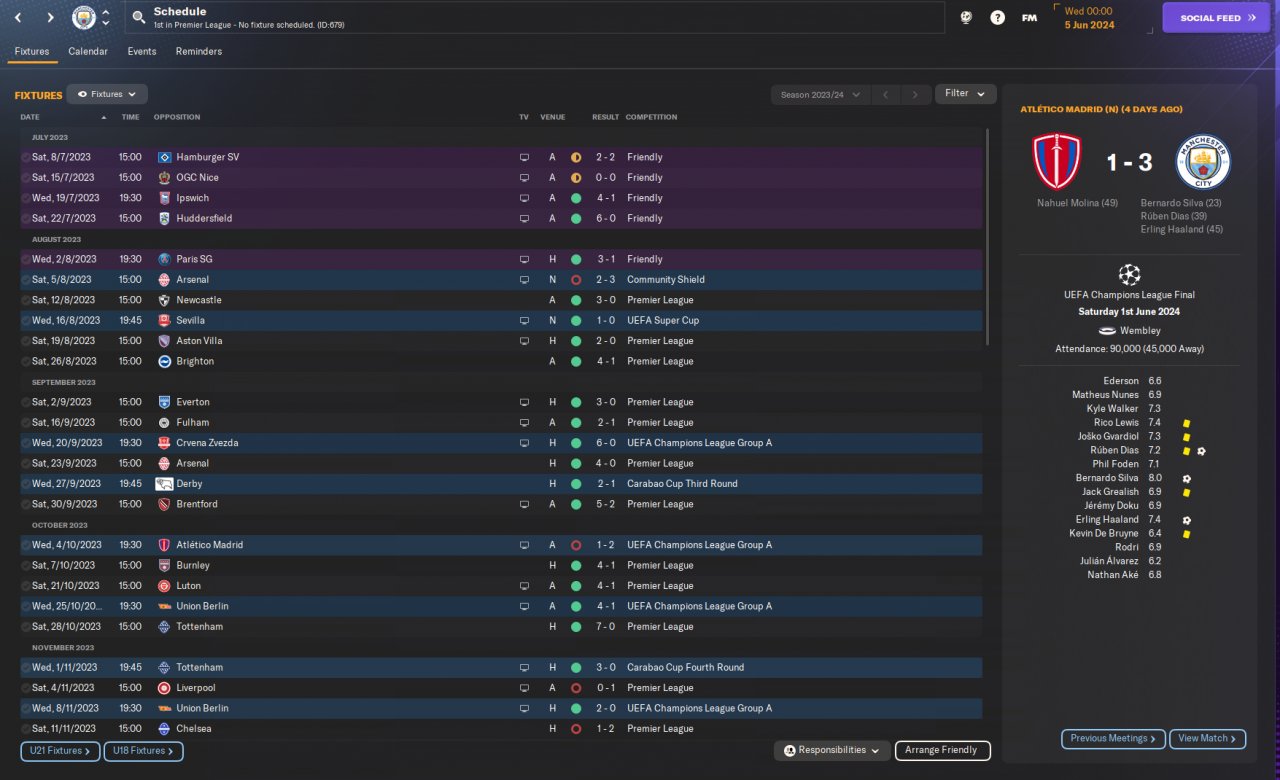Screen dimensions: 1280x780
Task: Open the Social Feed
Action: pos(1216,18)
